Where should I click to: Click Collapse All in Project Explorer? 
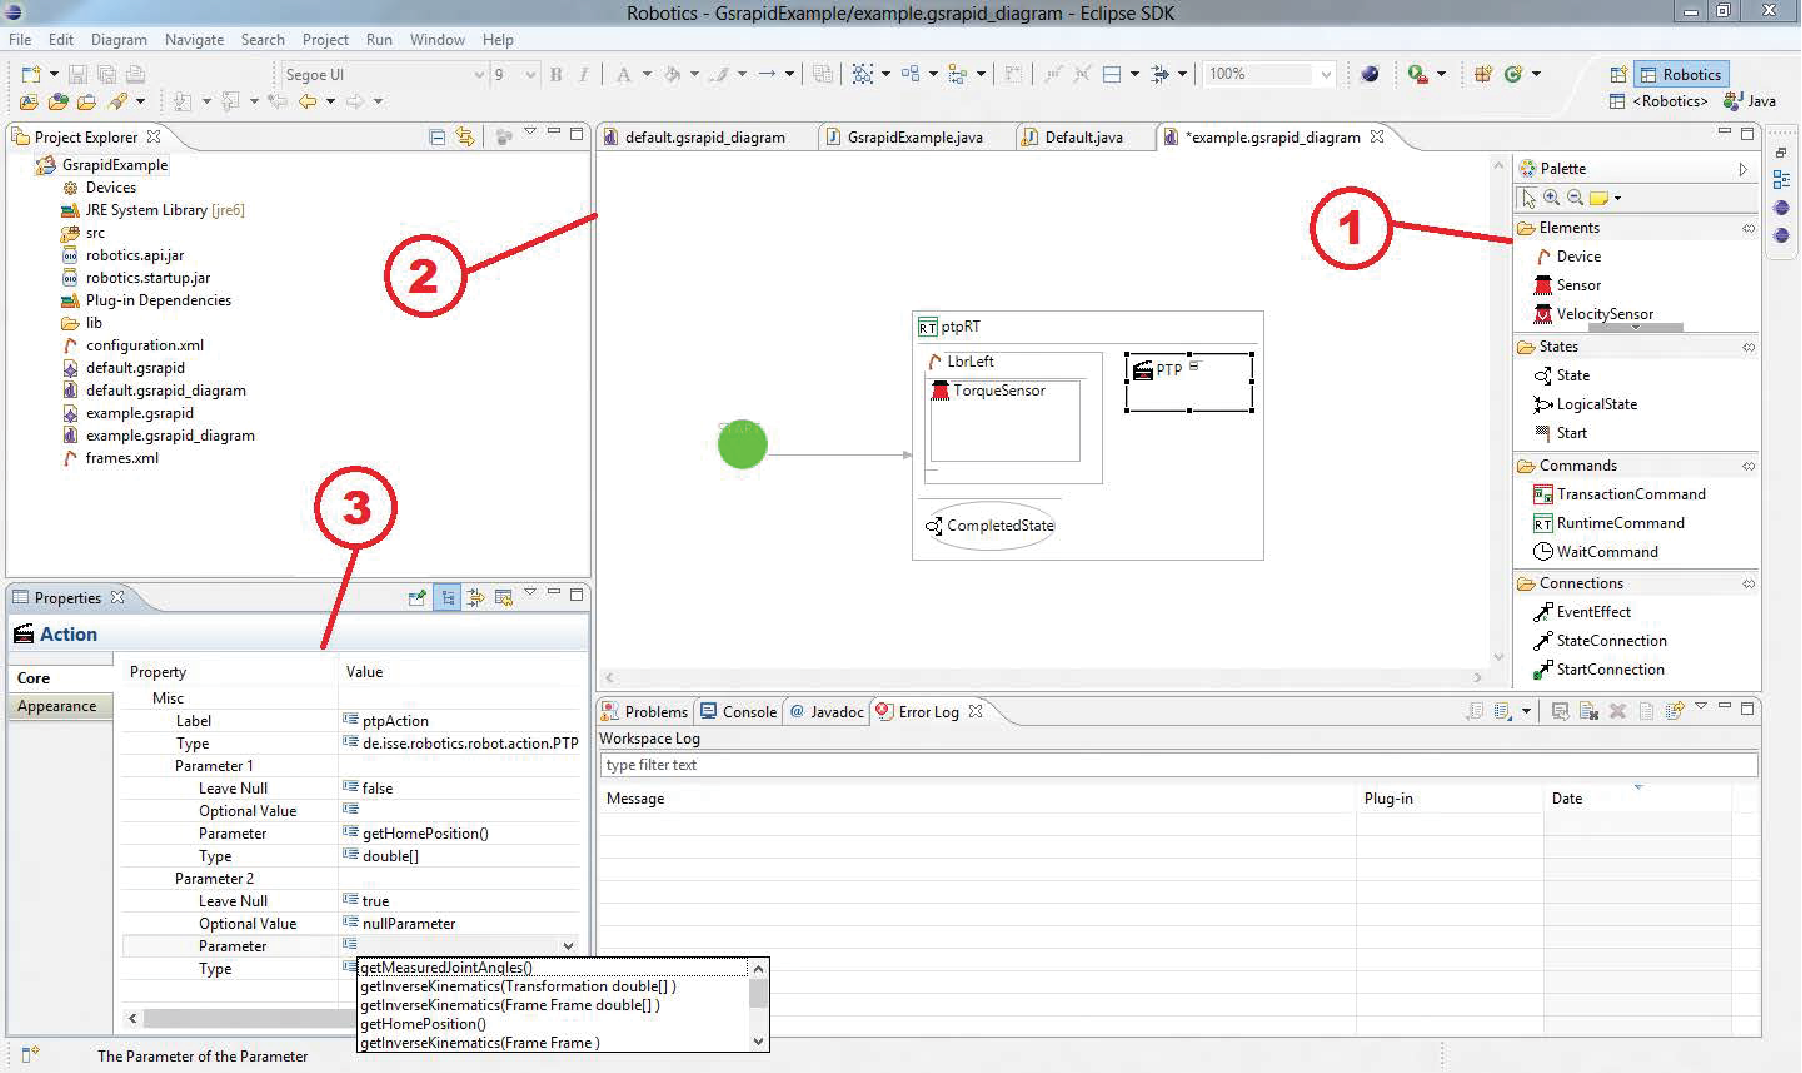click(437, 137)
